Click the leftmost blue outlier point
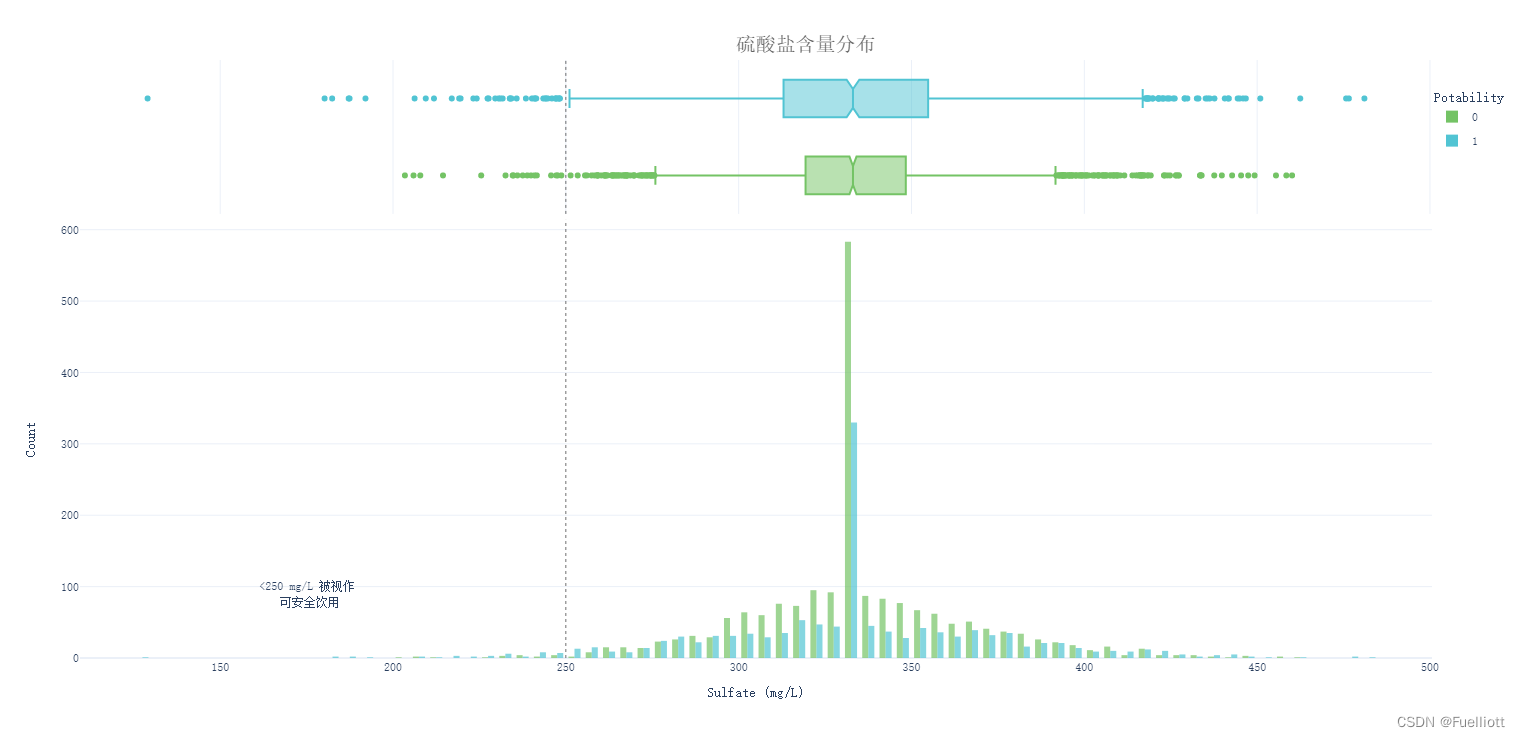The image size is (1520, 737). (147, 98)
